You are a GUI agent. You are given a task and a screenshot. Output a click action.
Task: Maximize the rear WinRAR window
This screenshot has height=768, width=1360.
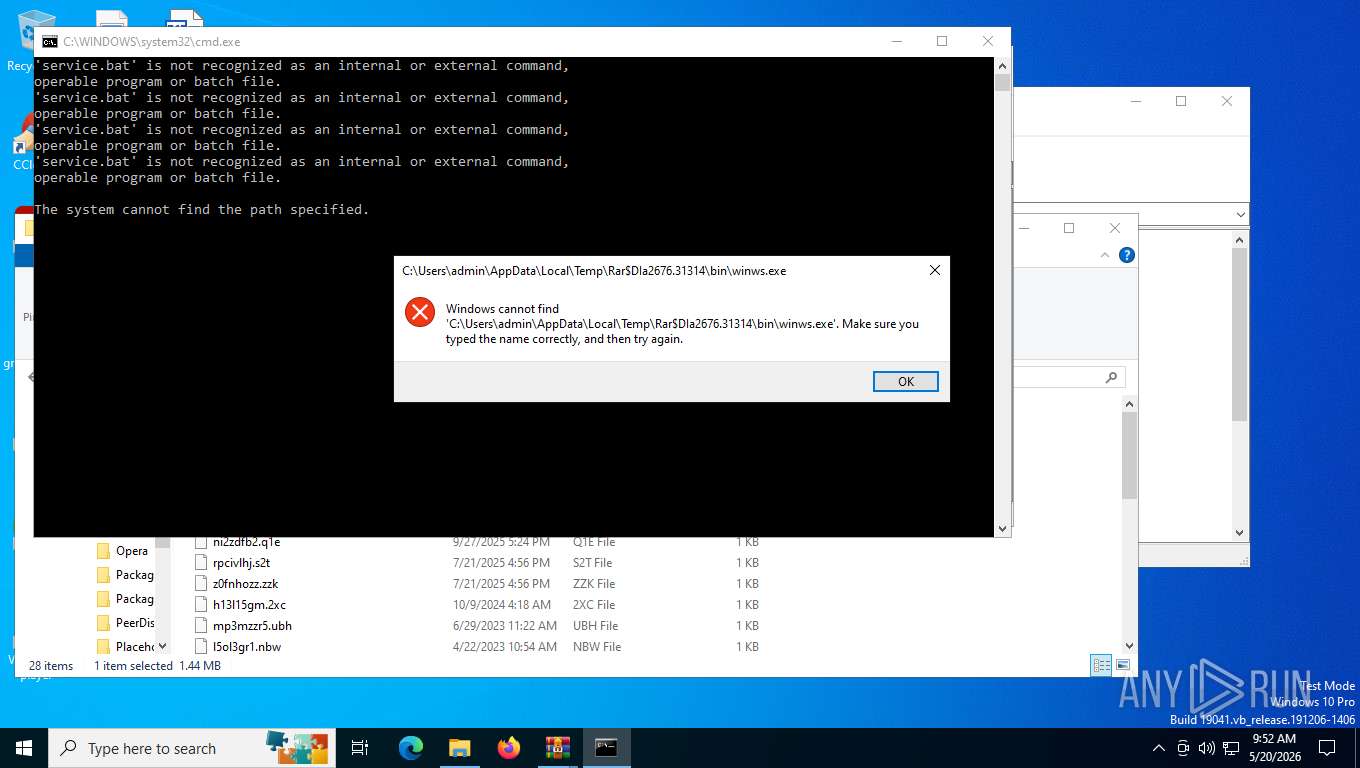click(x=1181, y=101)
